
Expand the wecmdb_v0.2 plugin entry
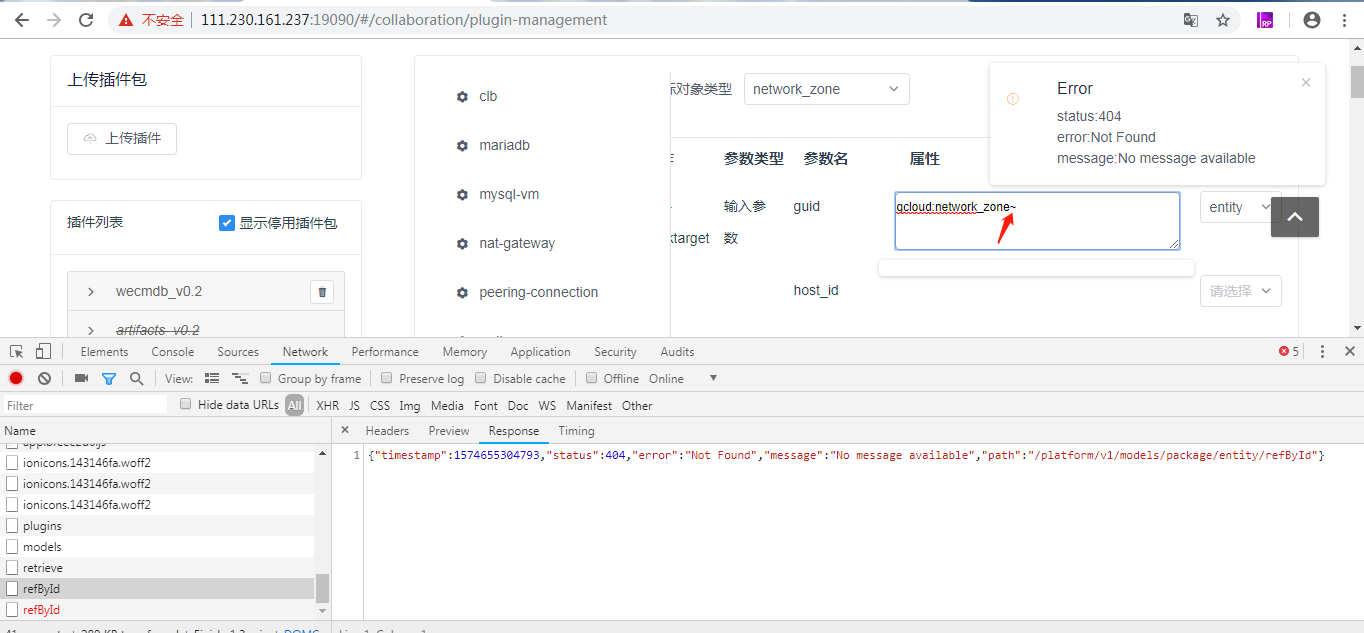pyautogui.click(x=89, y=291)
